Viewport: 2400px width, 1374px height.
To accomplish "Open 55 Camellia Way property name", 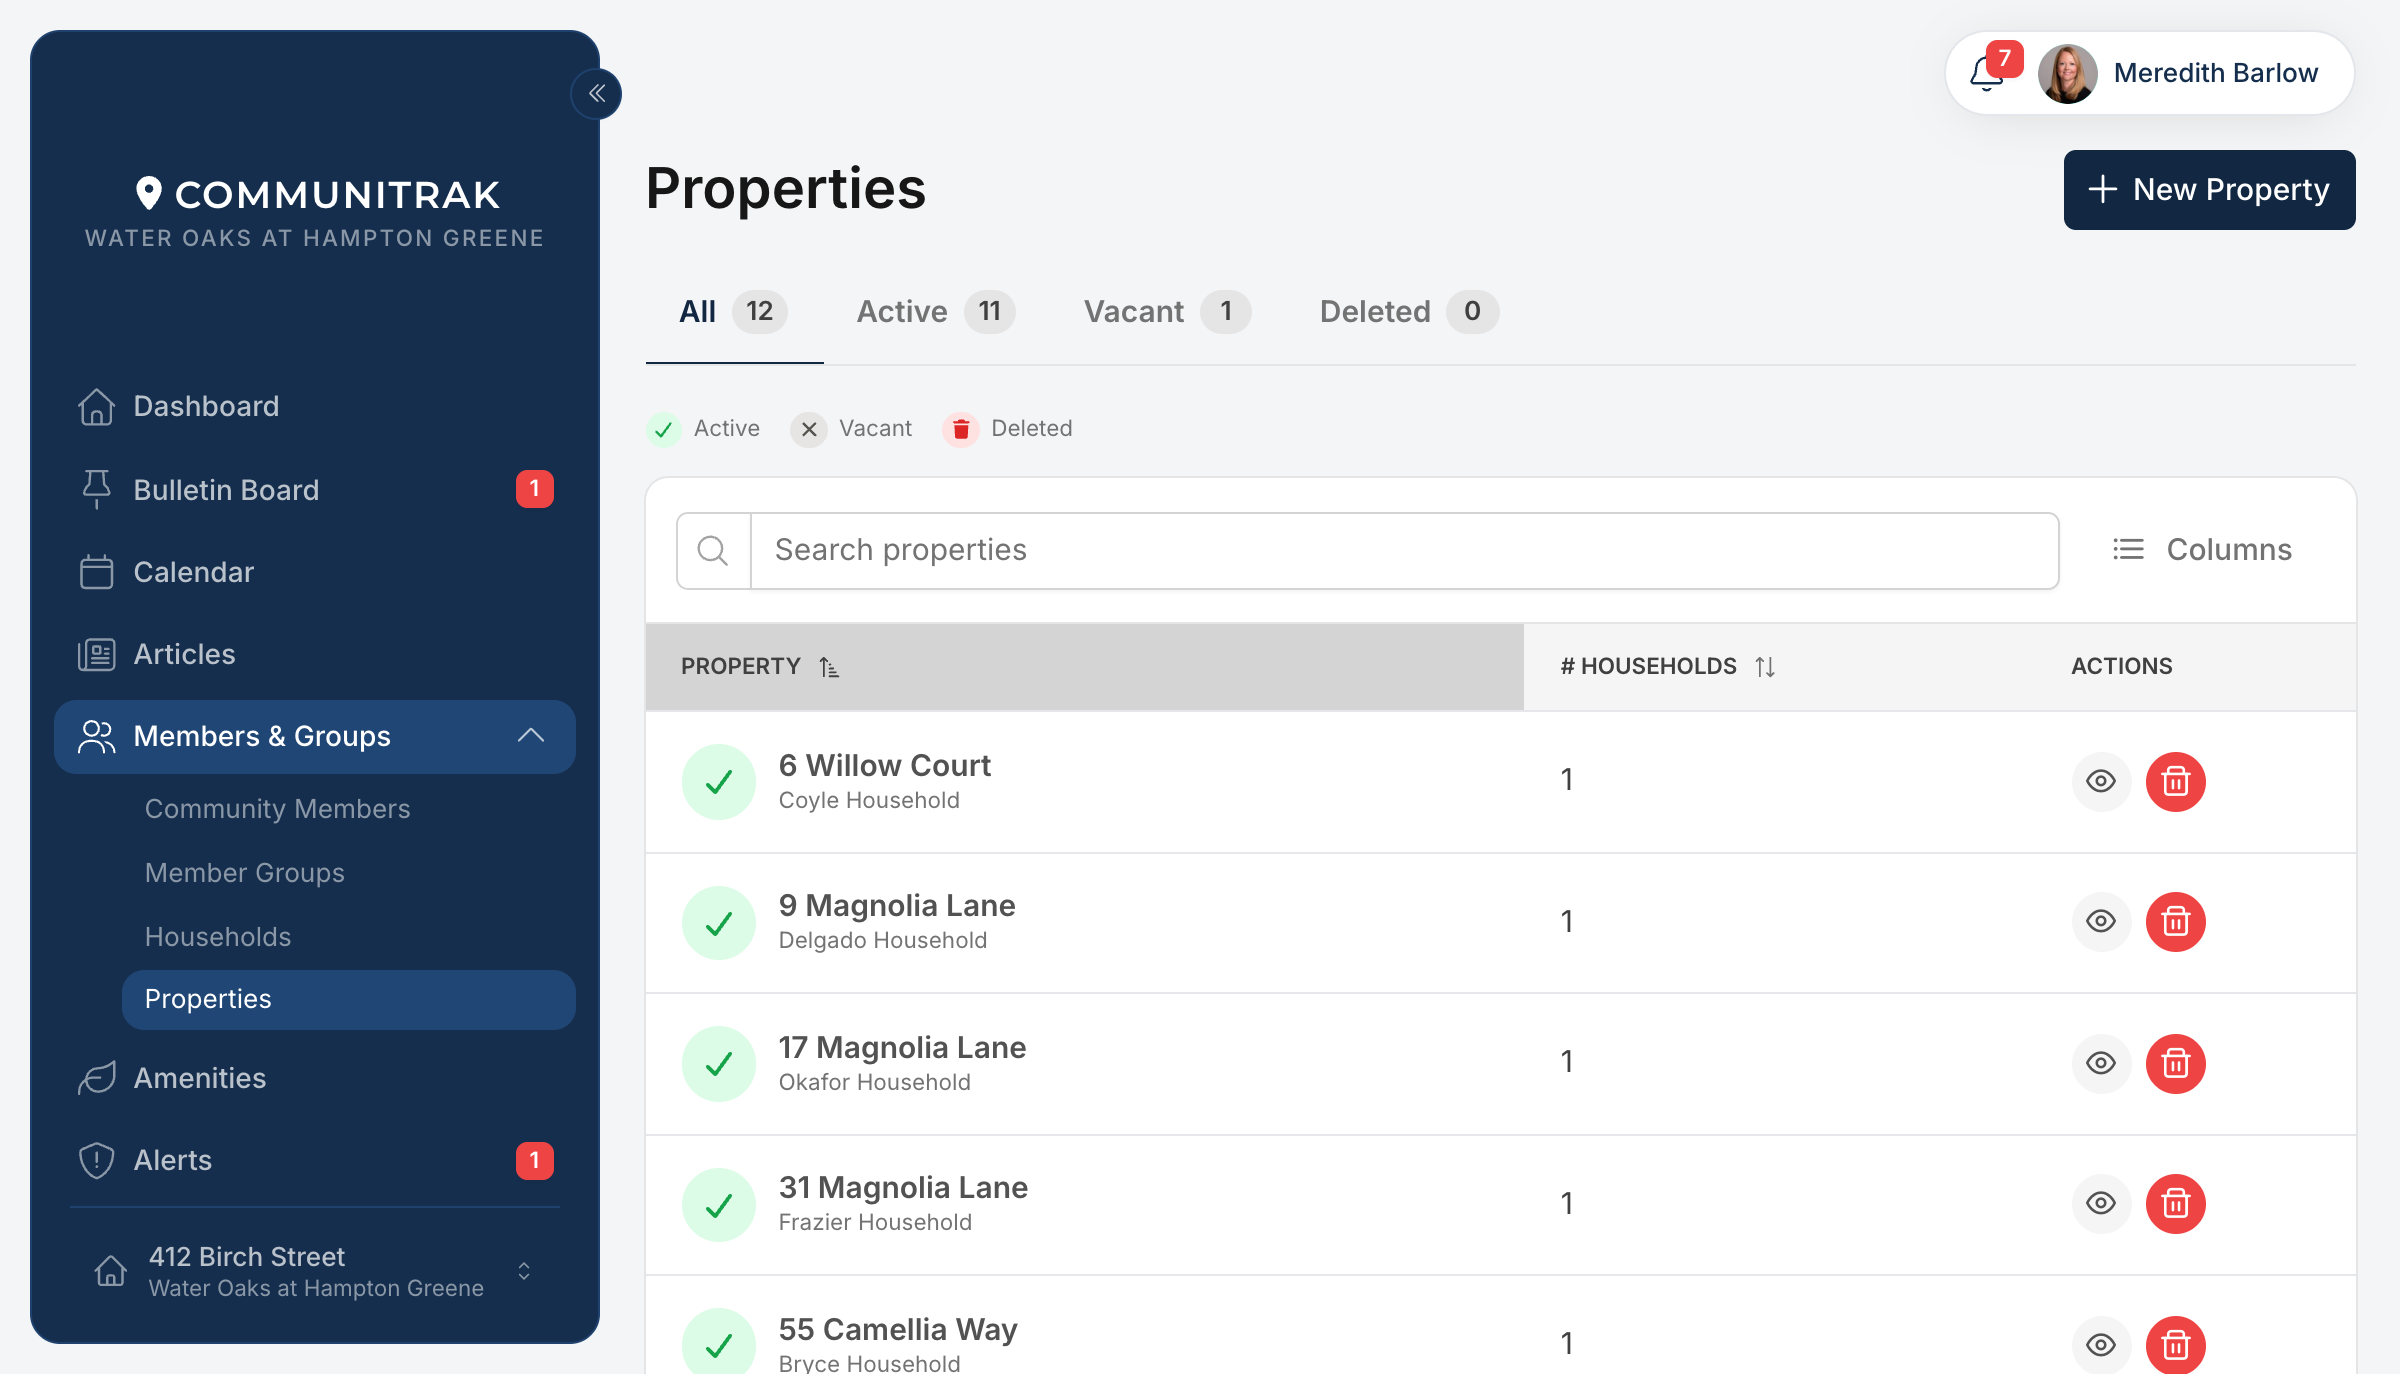I will point(898,1329).
